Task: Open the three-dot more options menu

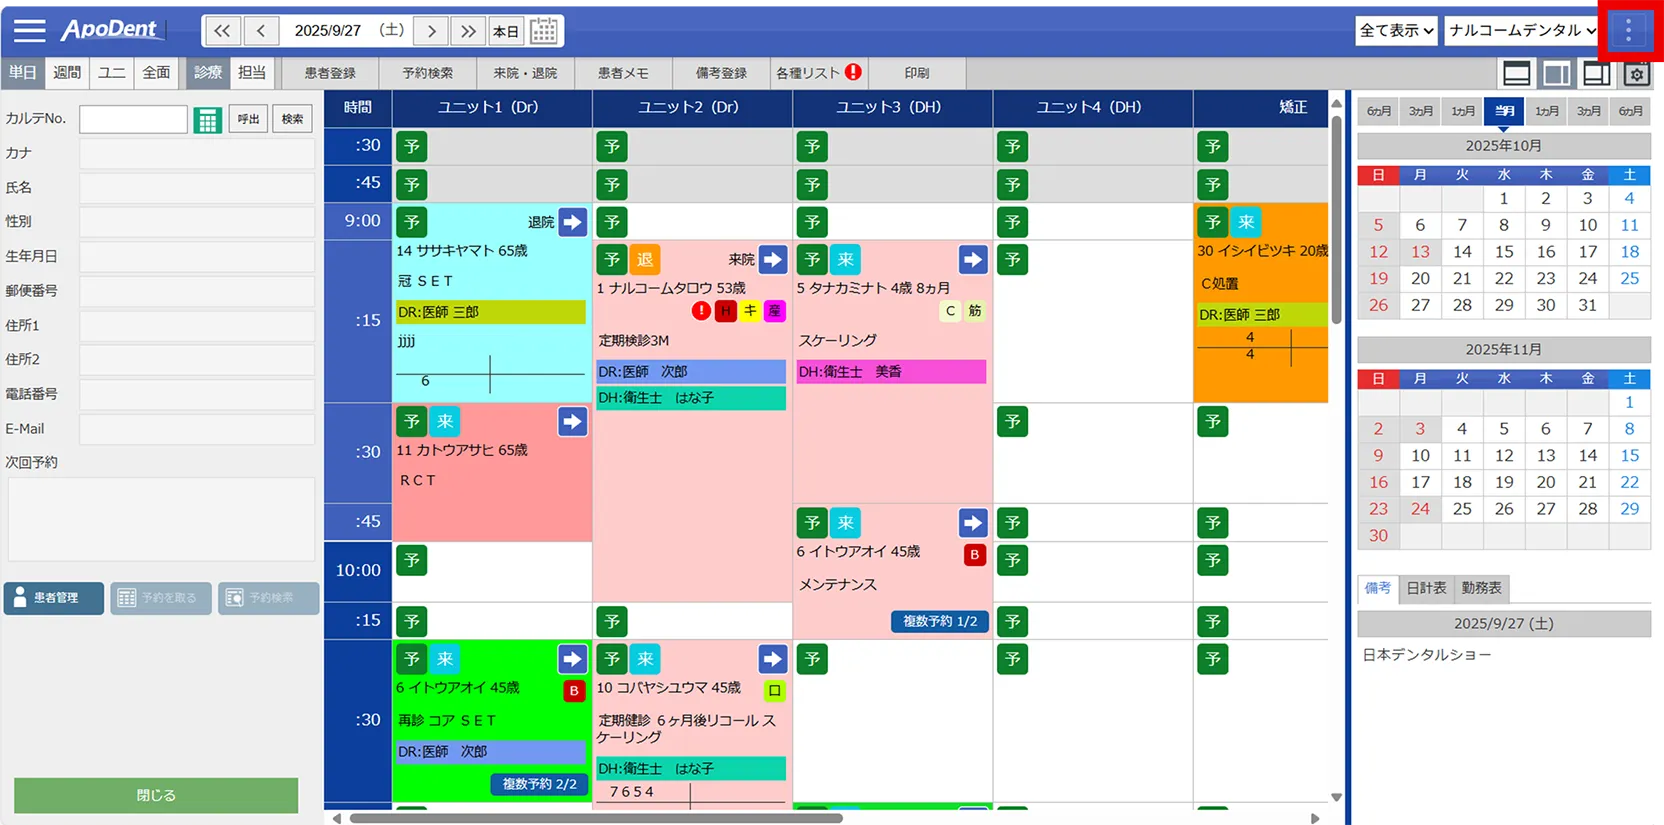Action: 1628,31
